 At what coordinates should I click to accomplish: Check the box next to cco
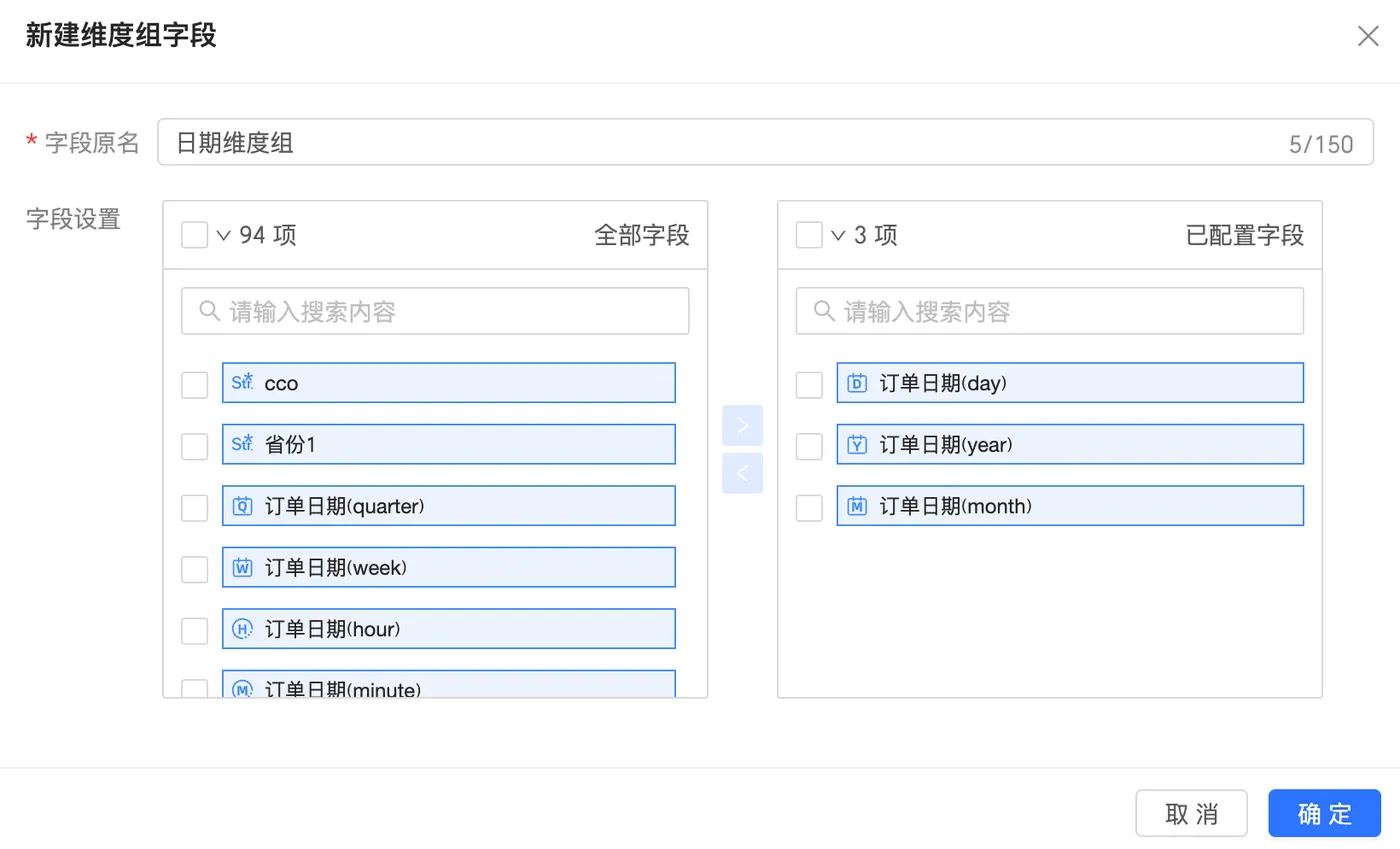pyautogui.click(x=195, y=385)
